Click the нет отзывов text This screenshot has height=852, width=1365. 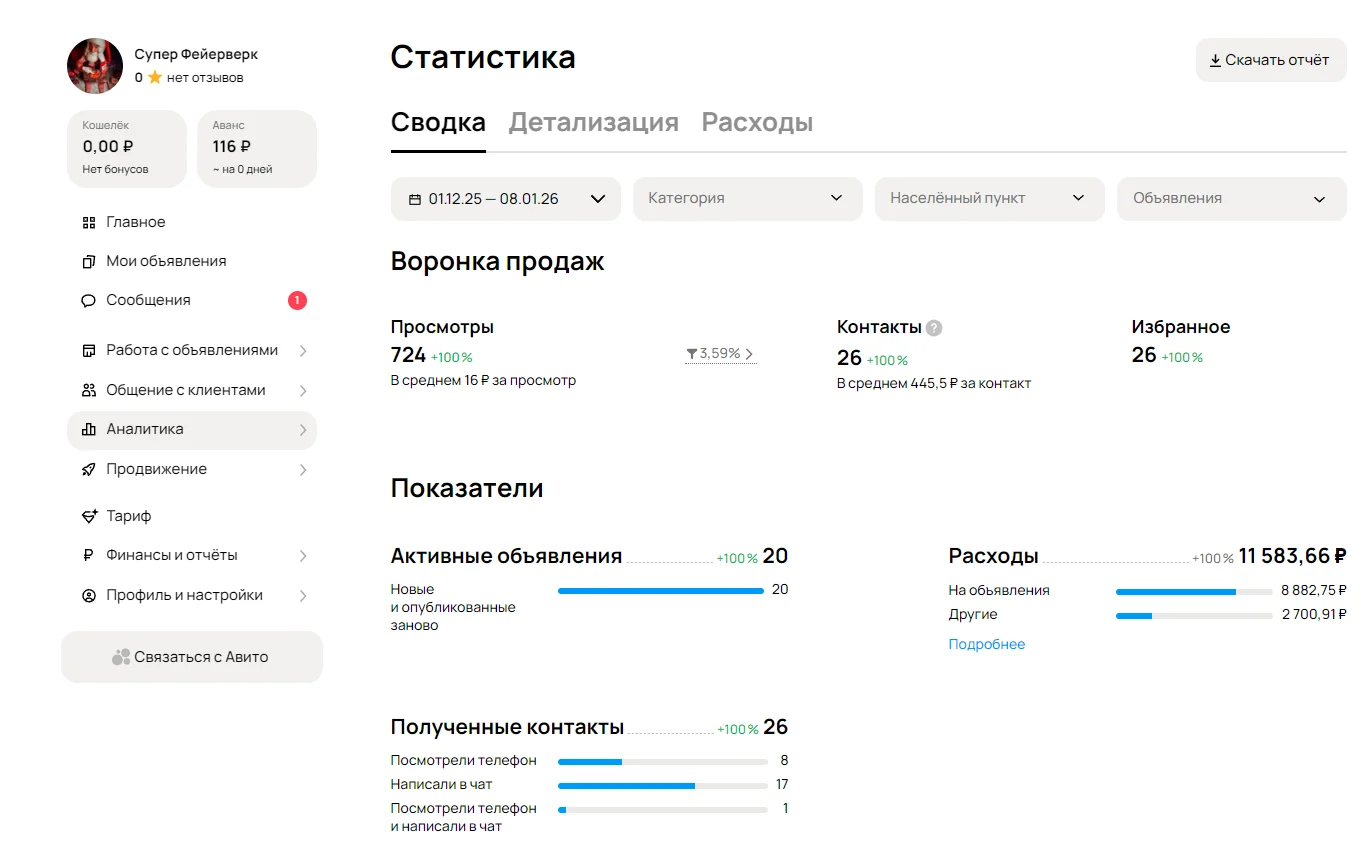205,78
